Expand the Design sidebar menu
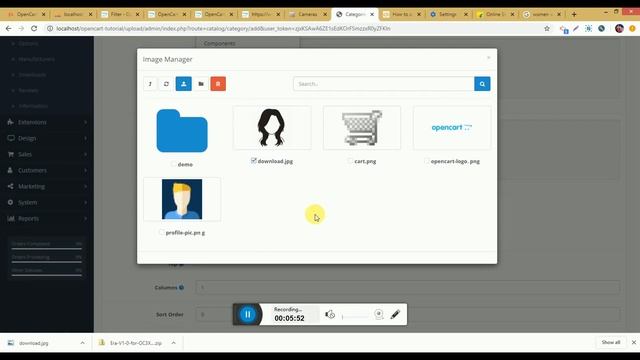Image resolution: width=640 pixels, height=360 pixels. tap(47, 138)
